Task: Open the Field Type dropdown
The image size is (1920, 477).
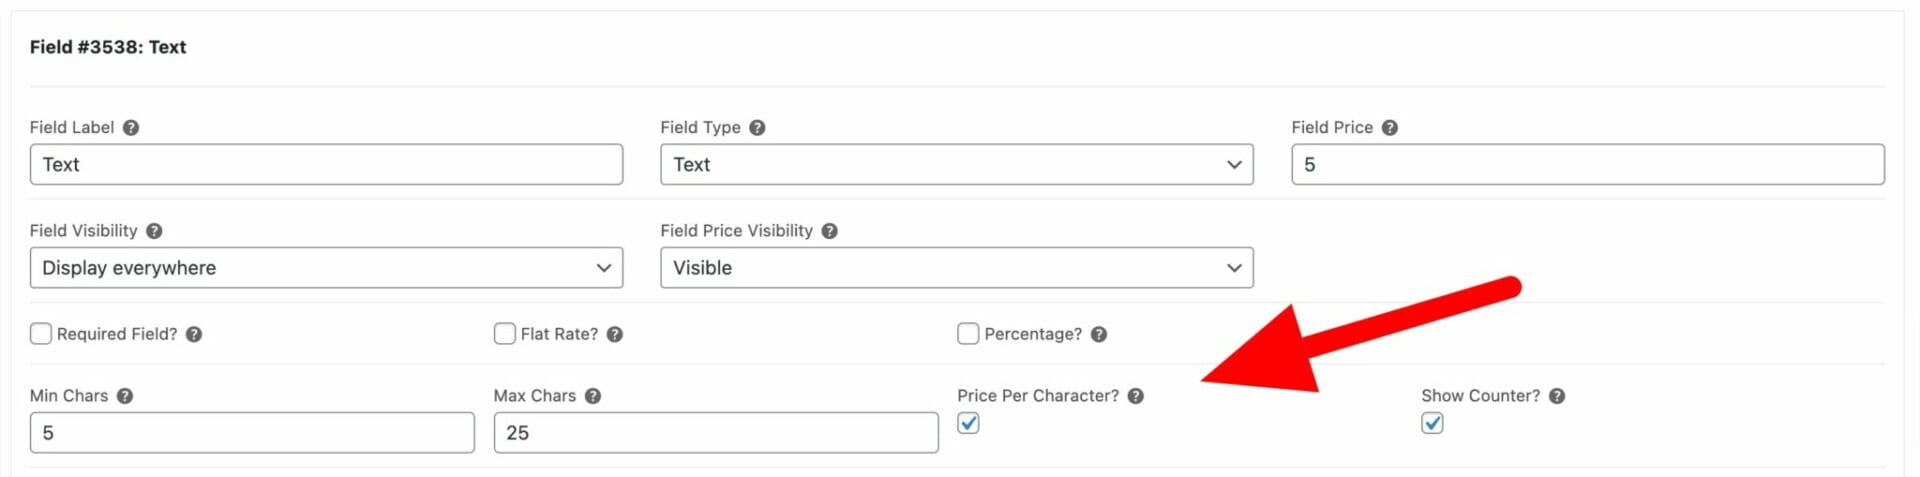Action: coord(957,164)
